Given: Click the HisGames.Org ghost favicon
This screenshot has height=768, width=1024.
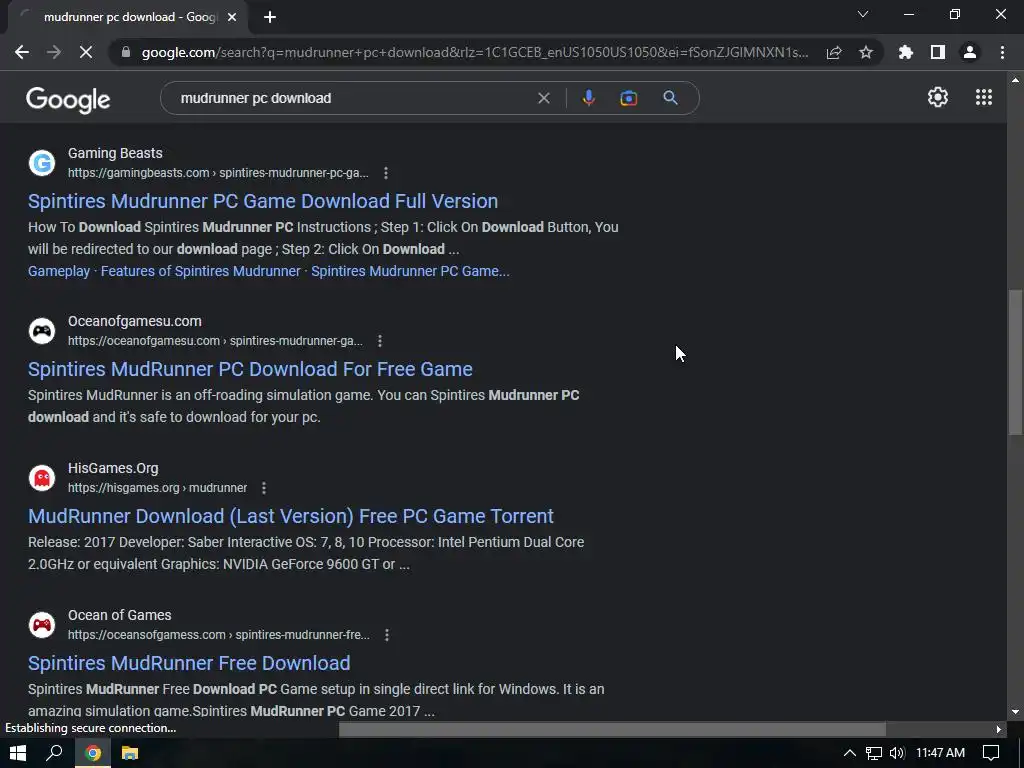Looking at the screenshot, I should click(x=42, y=478).
